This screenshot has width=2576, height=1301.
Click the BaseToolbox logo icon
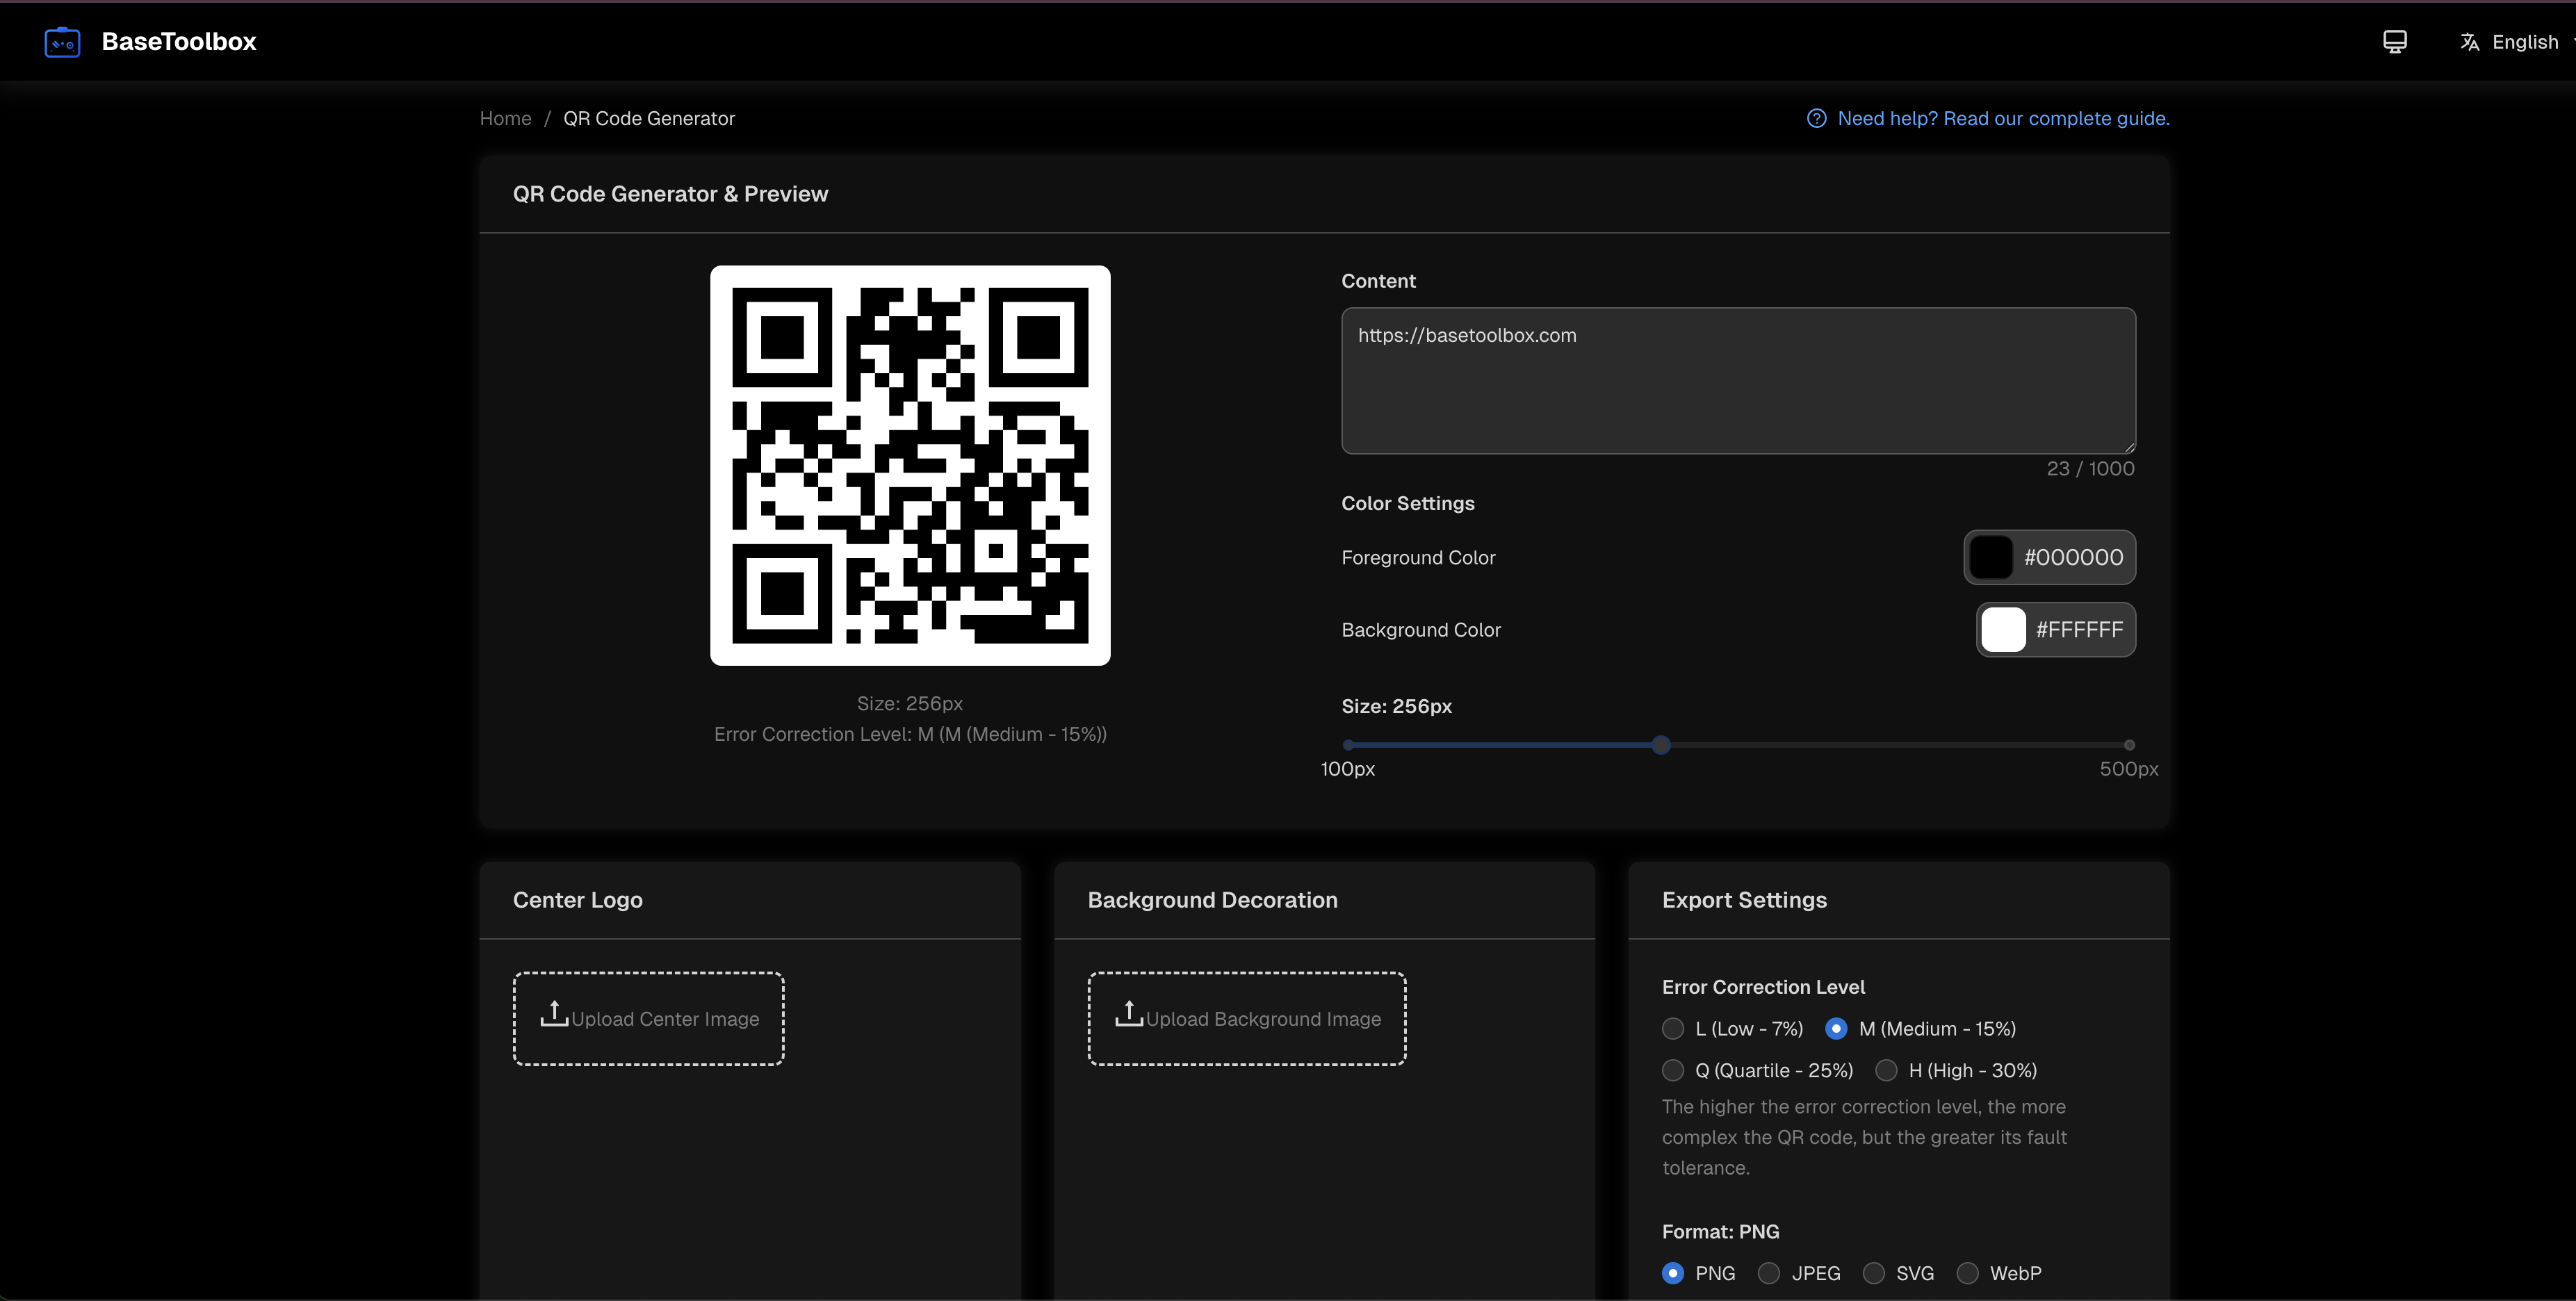[62, 42]
